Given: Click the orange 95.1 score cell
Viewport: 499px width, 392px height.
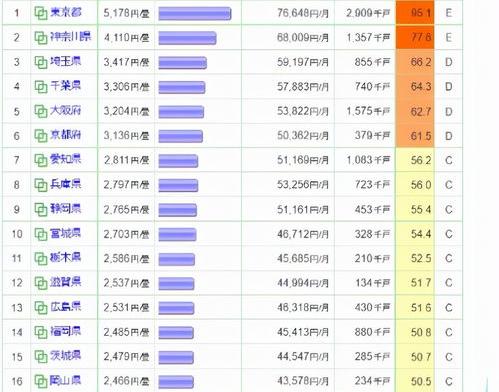Looking at the screenshot, I should pyautogui.click(x=415, y=13).
